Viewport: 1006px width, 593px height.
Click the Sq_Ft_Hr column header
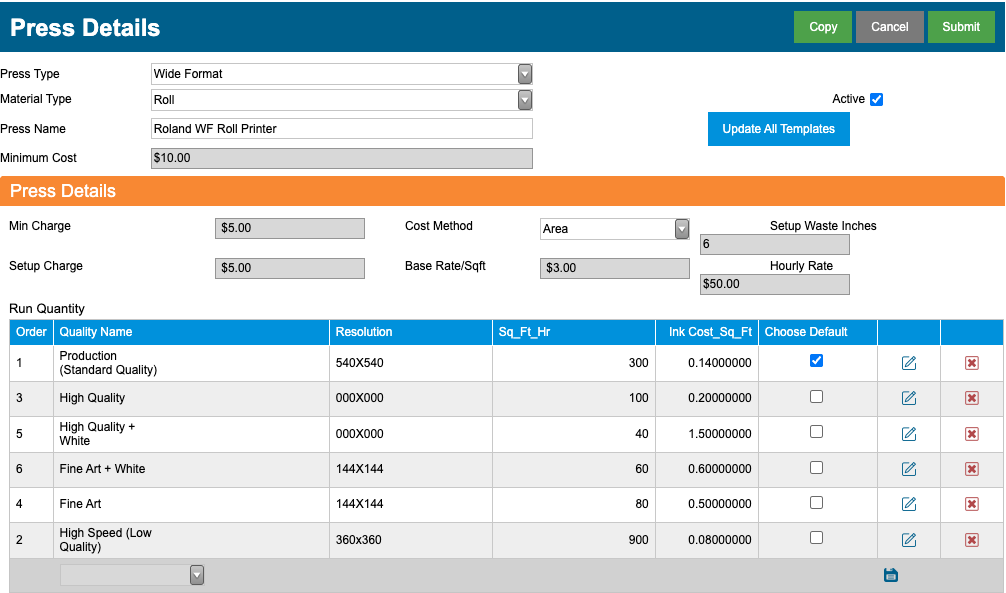point(524,332)
